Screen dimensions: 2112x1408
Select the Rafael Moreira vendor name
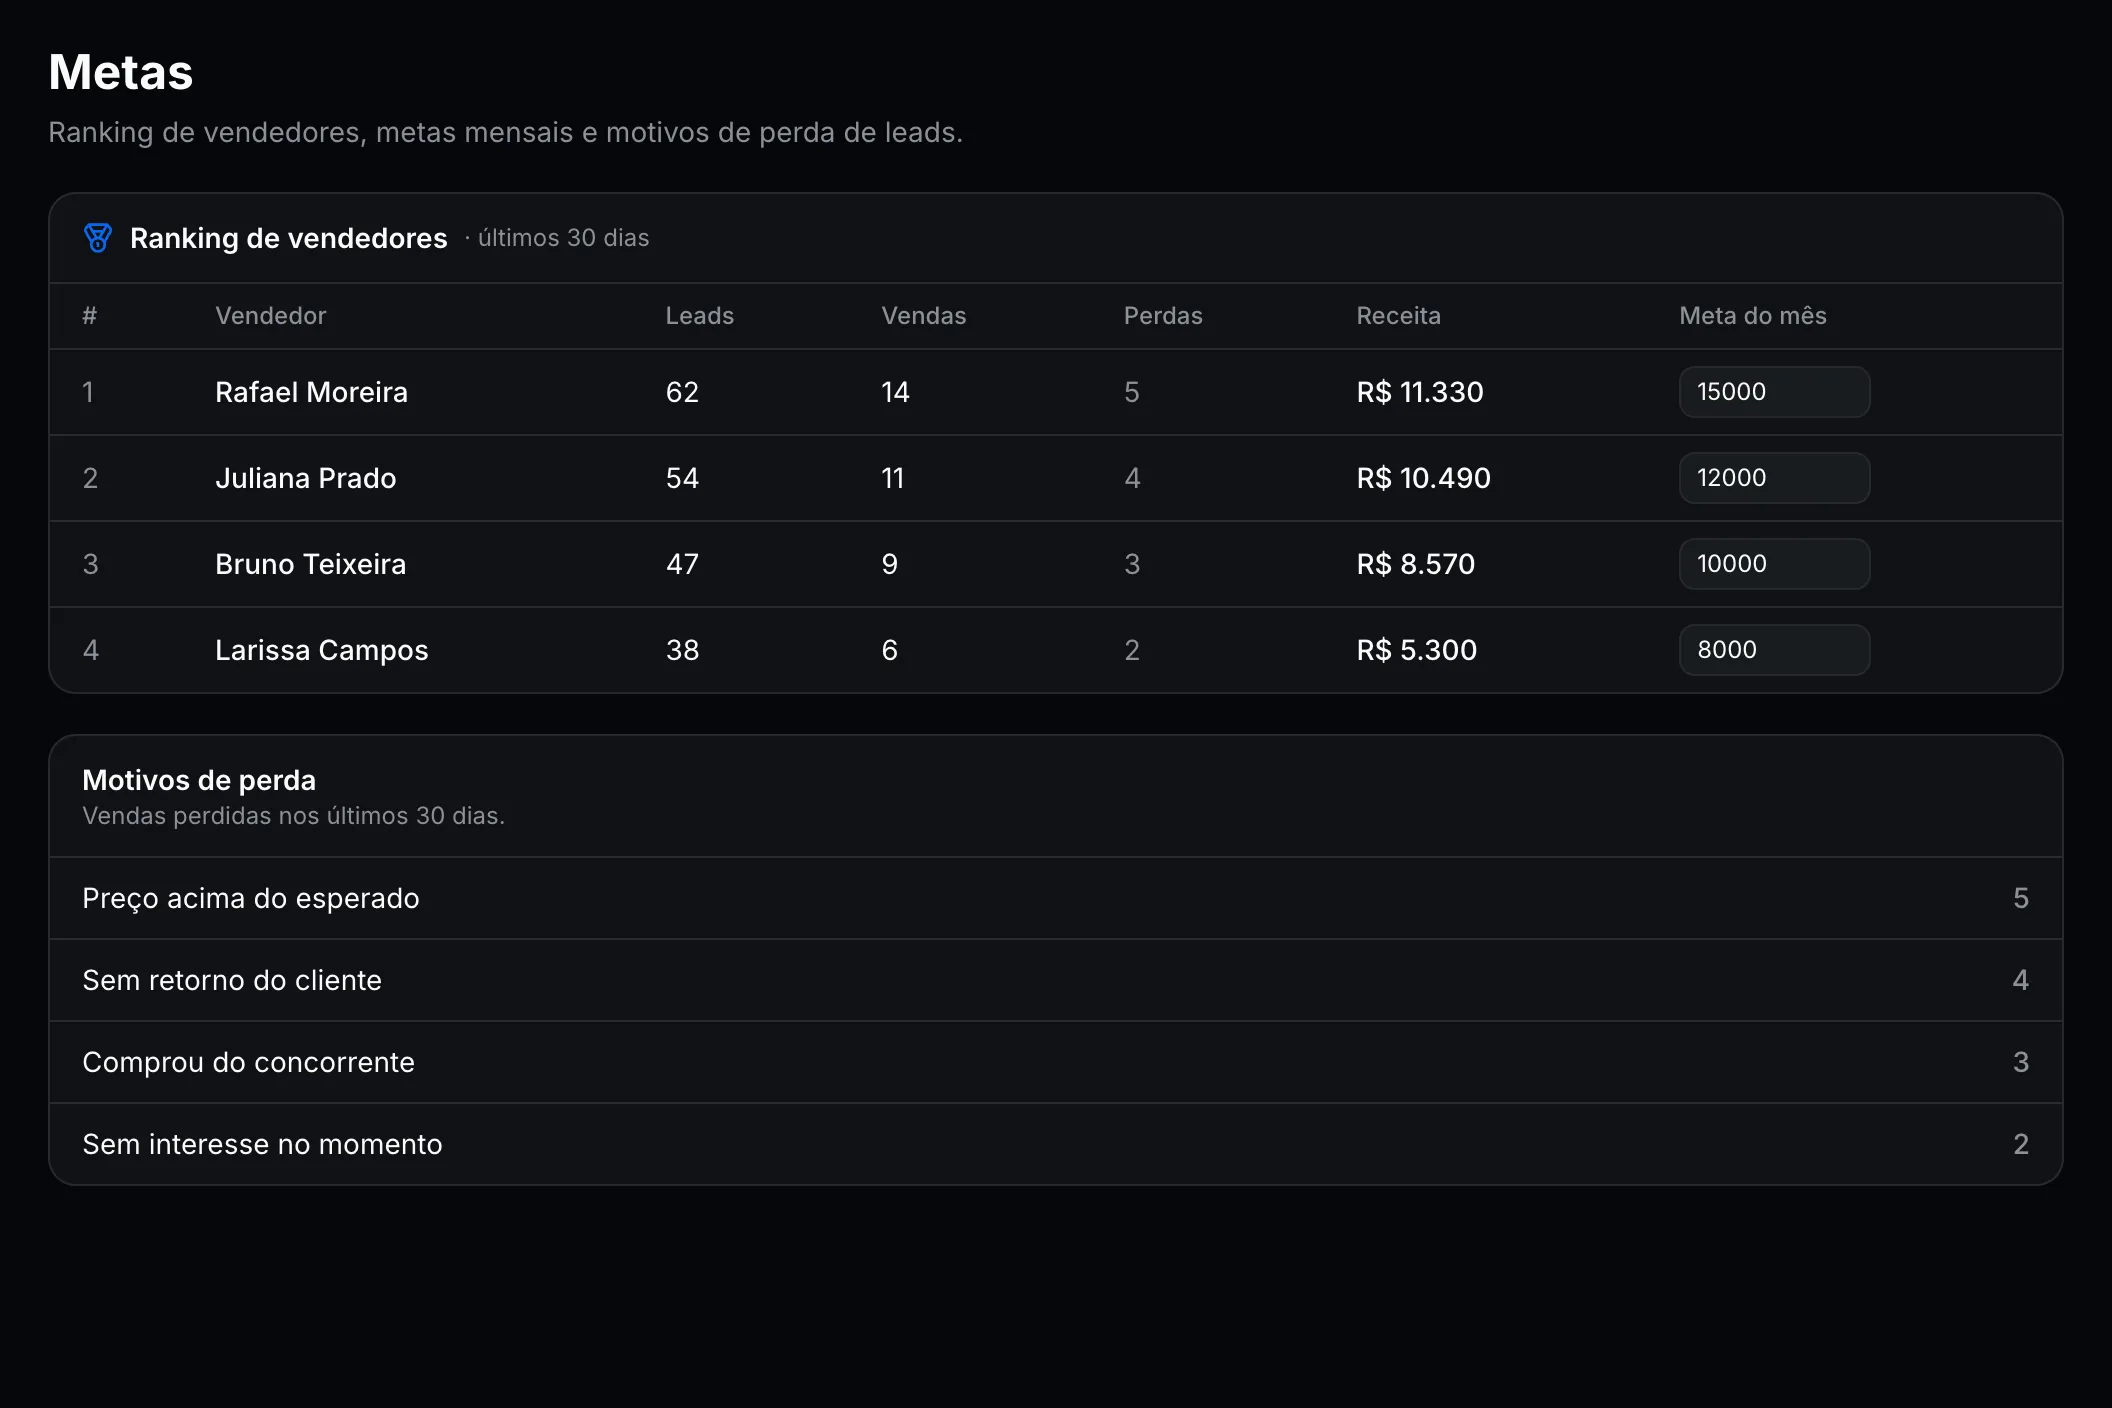click(x=311, y=392)
